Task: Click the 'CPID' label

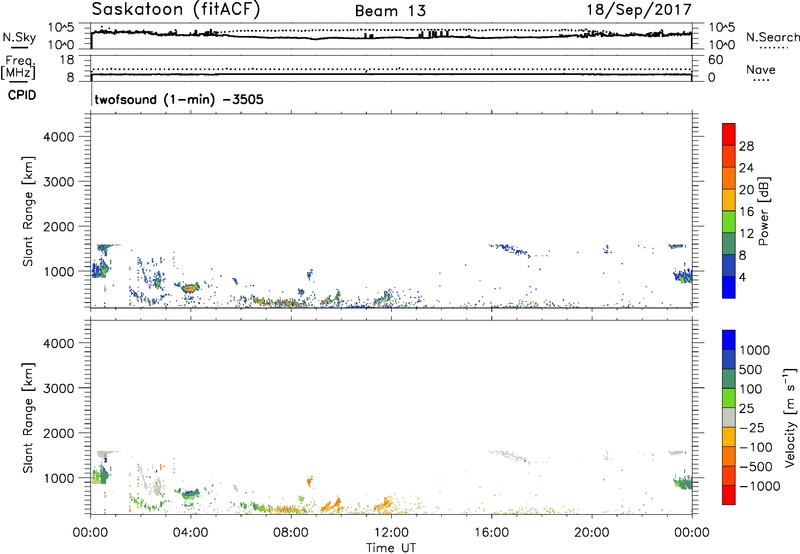Action: 22,95
